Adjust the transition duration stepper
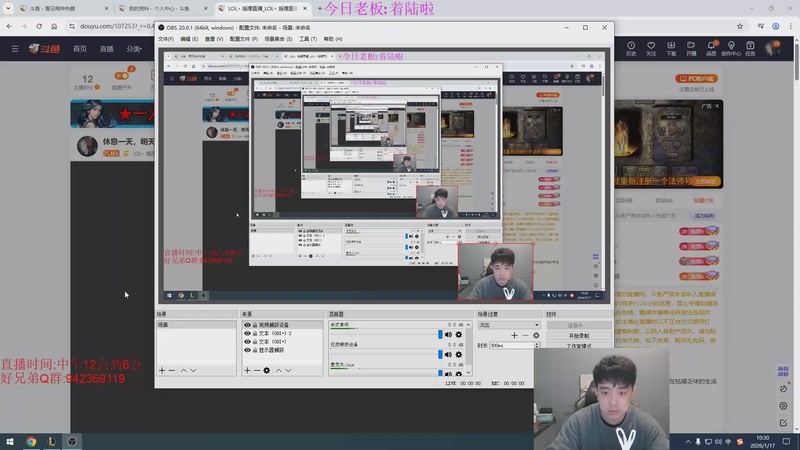The height and width of the screenshot is (450, 800). point(537,345)
